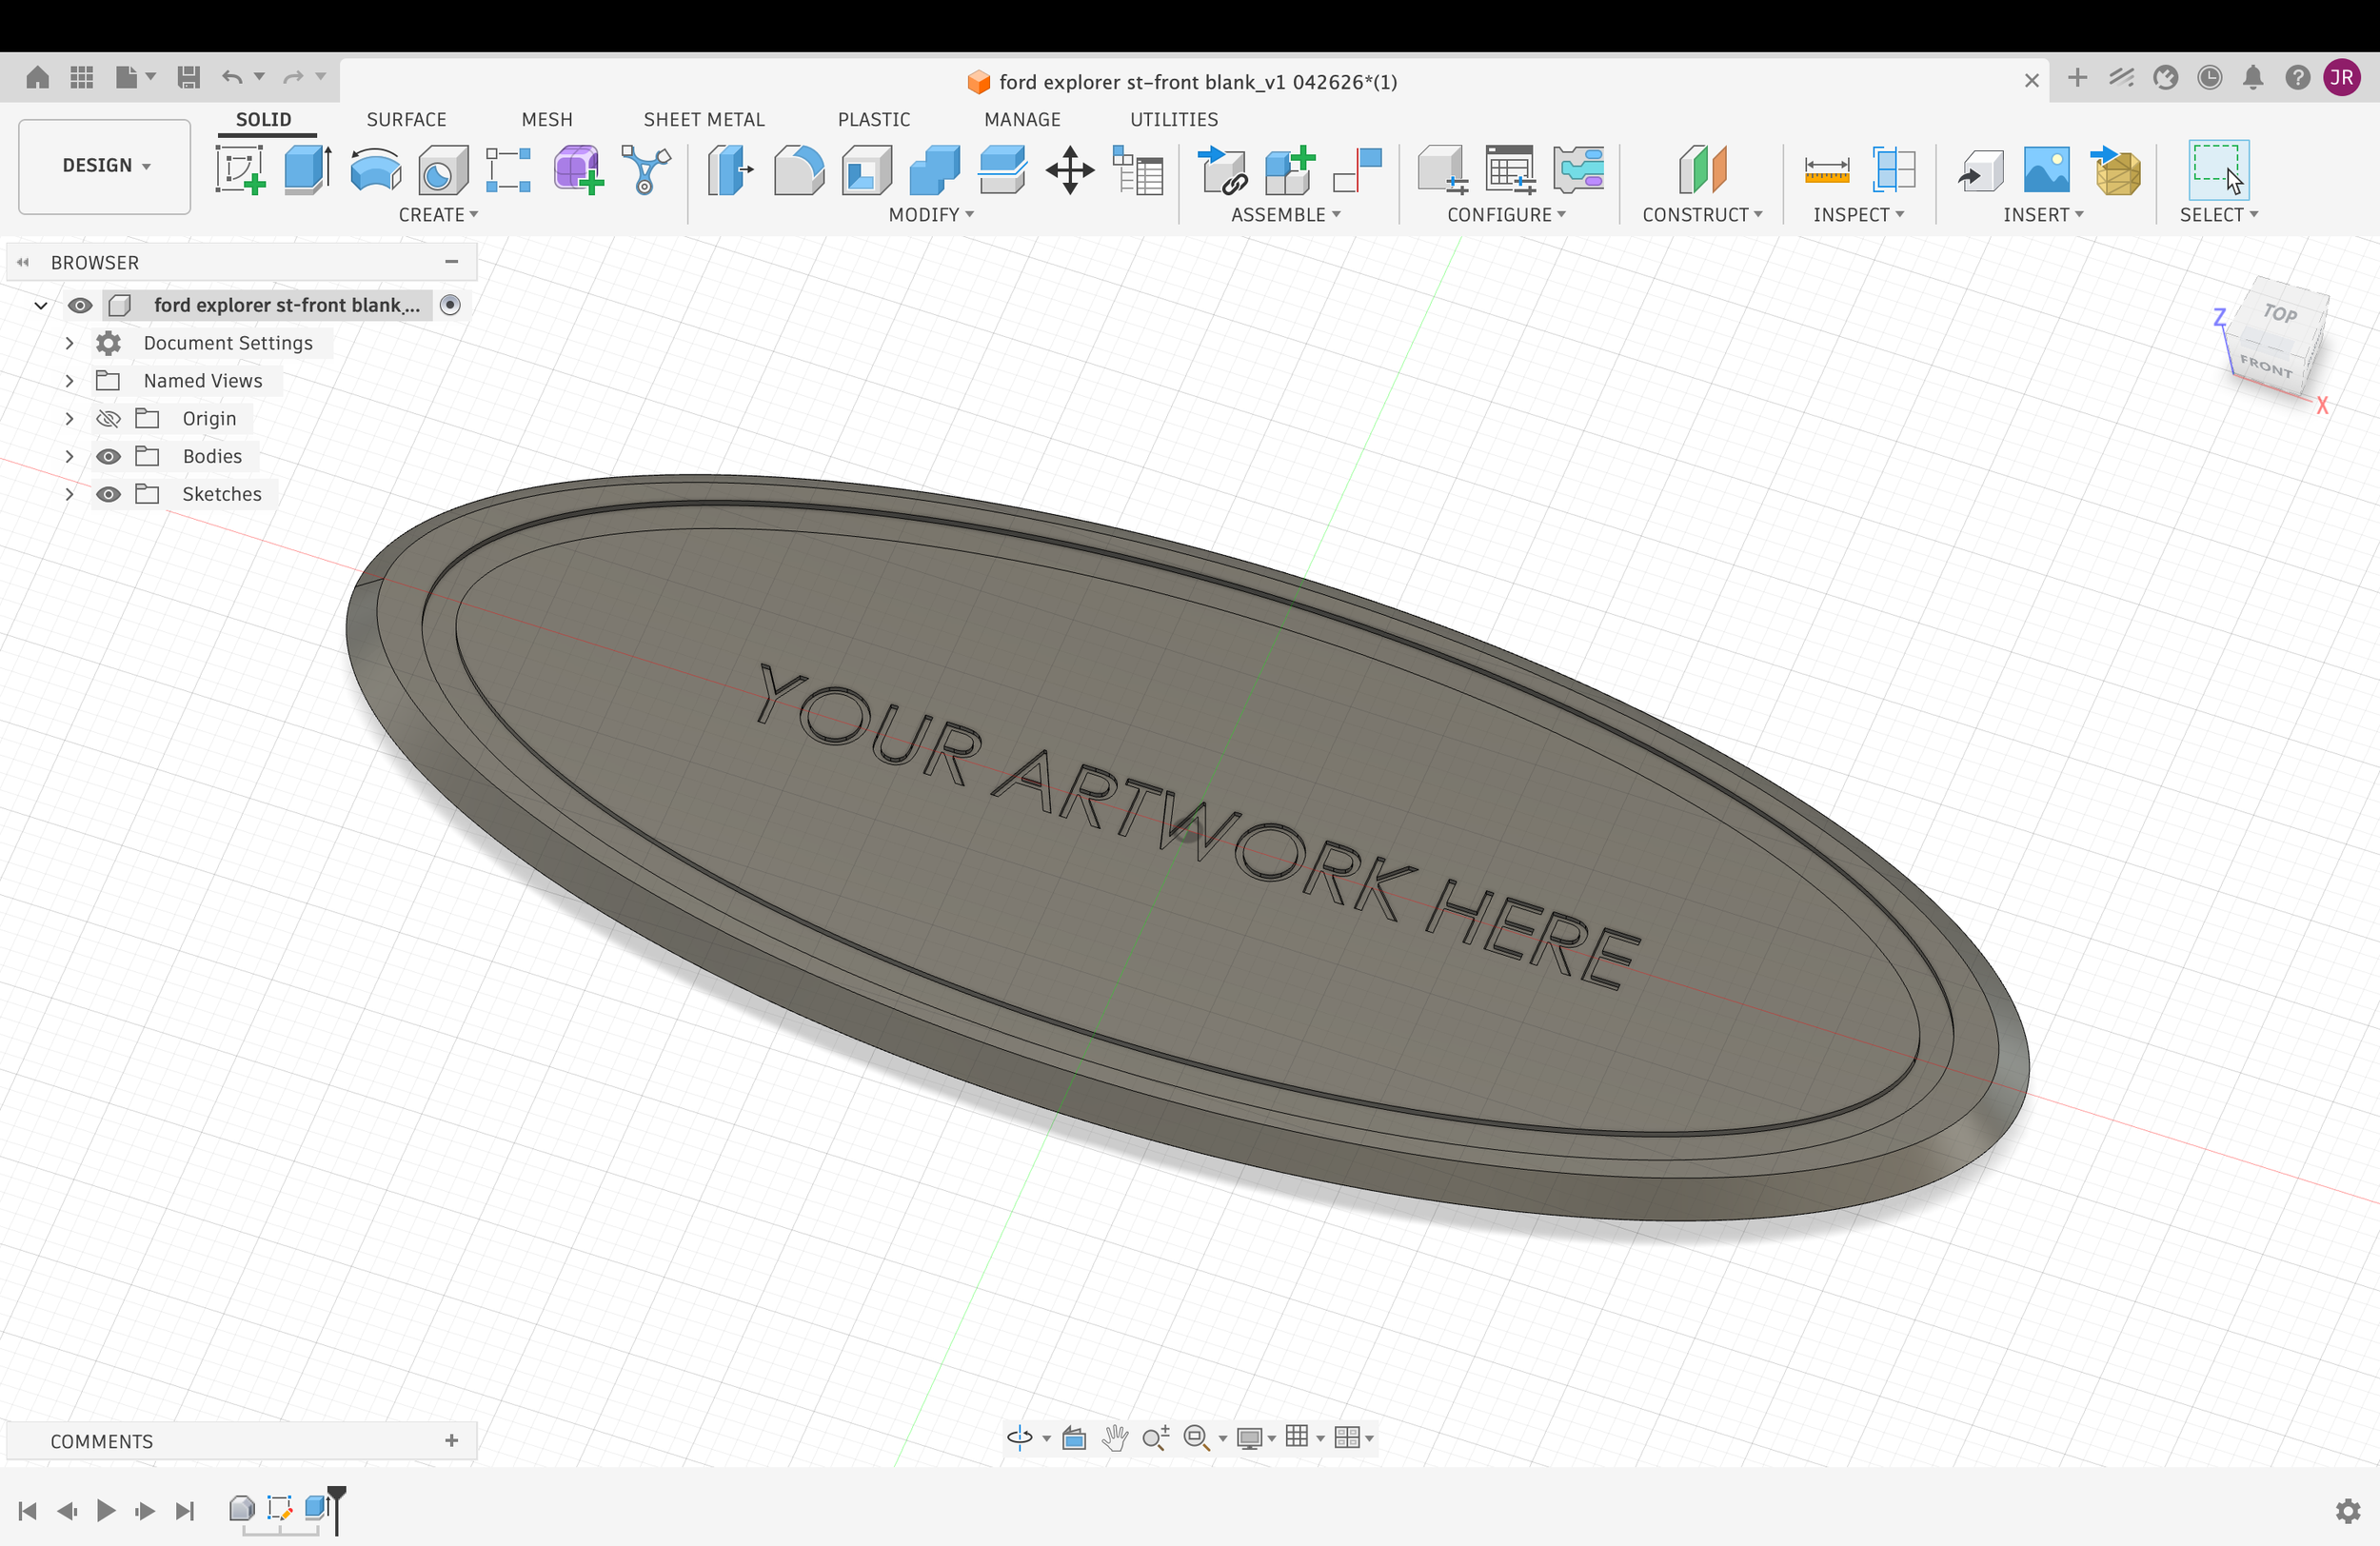Image resolution: width=2380 pixels, height=1546 pixels.
Task: Open the DESIGN workspace dropdown
Action: pos(105,166)
